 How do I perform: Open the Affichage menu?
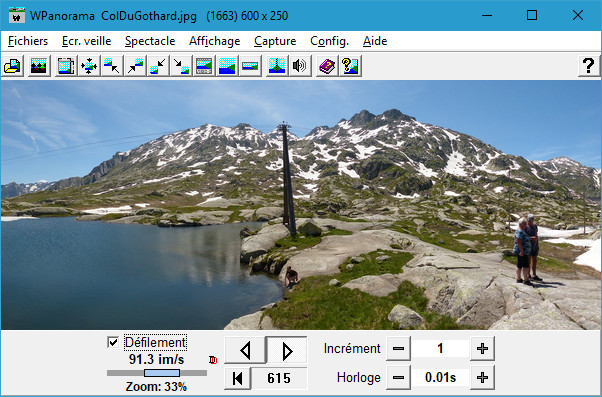point(214,41)
